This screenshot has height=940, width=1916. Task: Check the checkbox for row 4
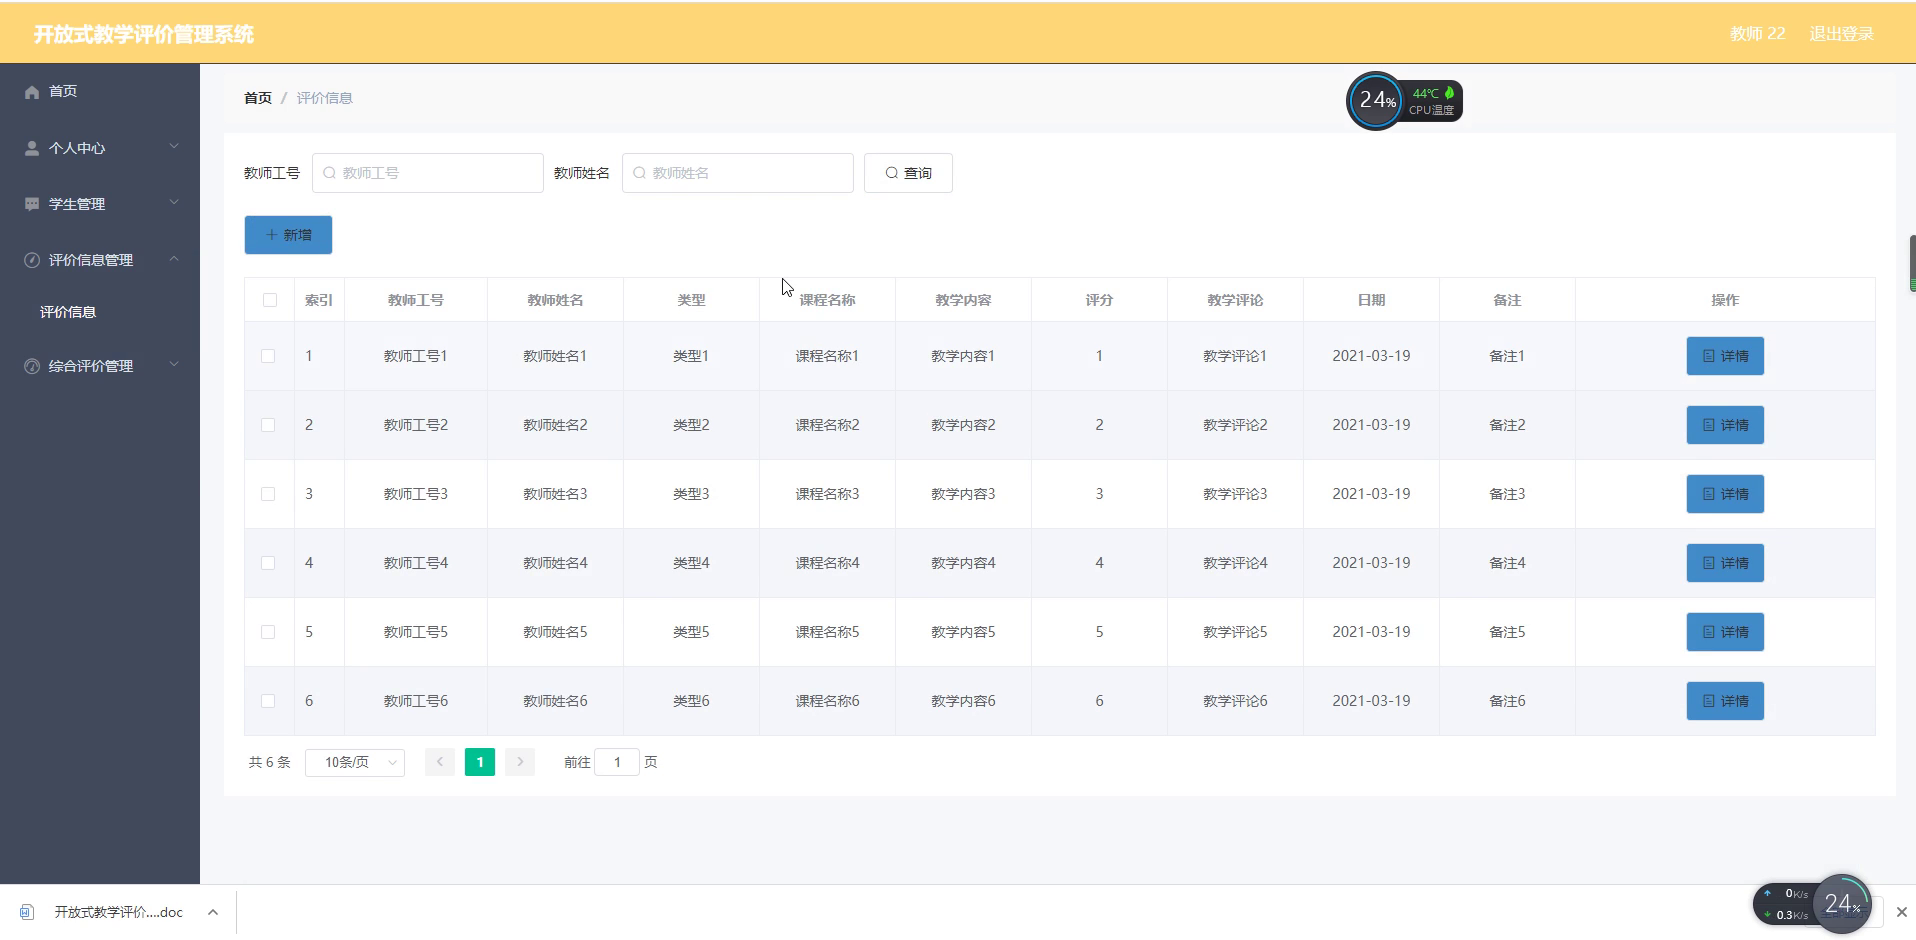[268, 563]
